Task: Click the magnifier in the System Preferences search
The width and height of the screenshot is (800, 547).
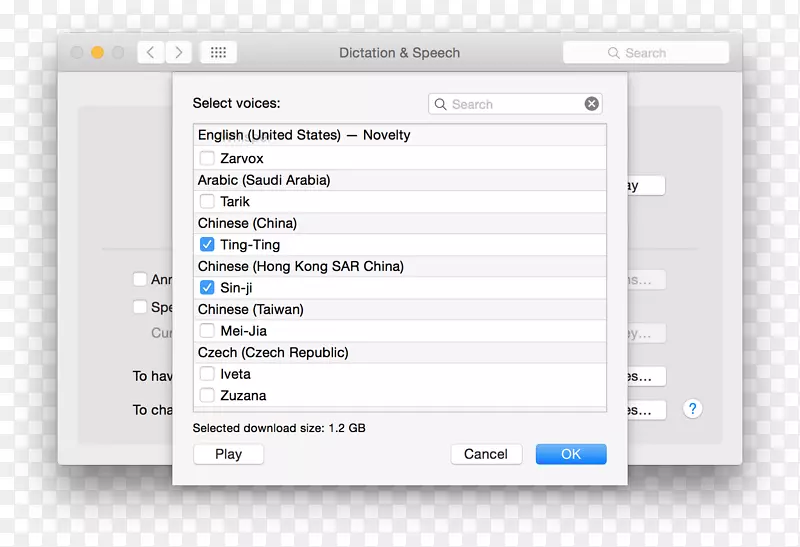Action: [x=613, y=53]
